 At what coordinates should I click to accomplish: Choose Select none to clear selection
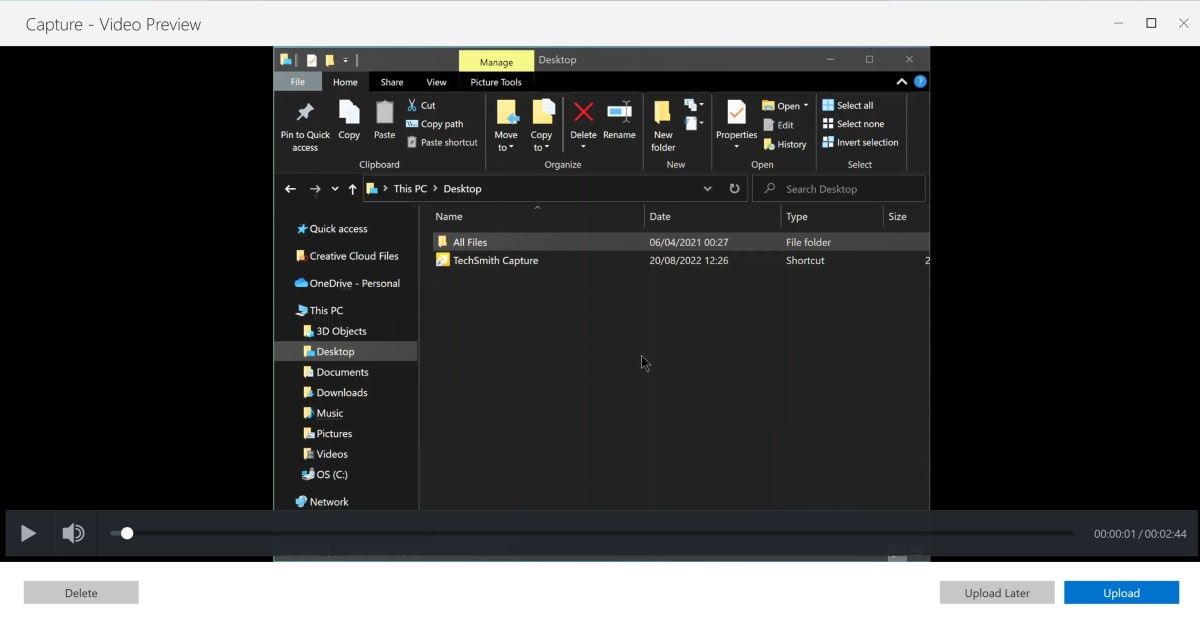point(854,123)
